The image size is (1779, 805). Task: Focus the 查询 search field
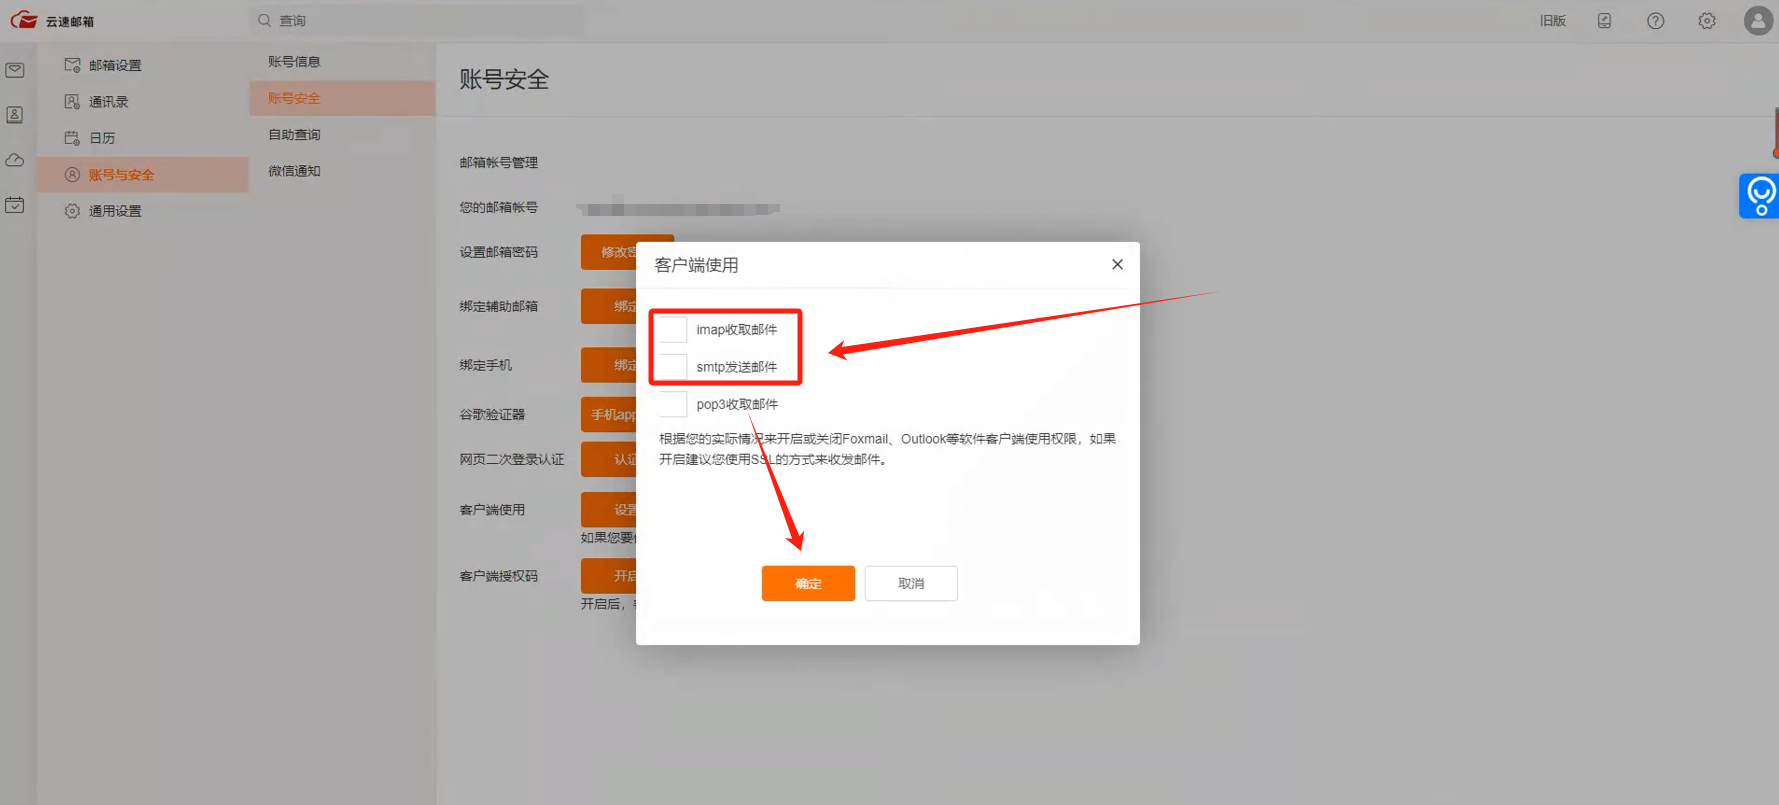[x=417, y=20]
